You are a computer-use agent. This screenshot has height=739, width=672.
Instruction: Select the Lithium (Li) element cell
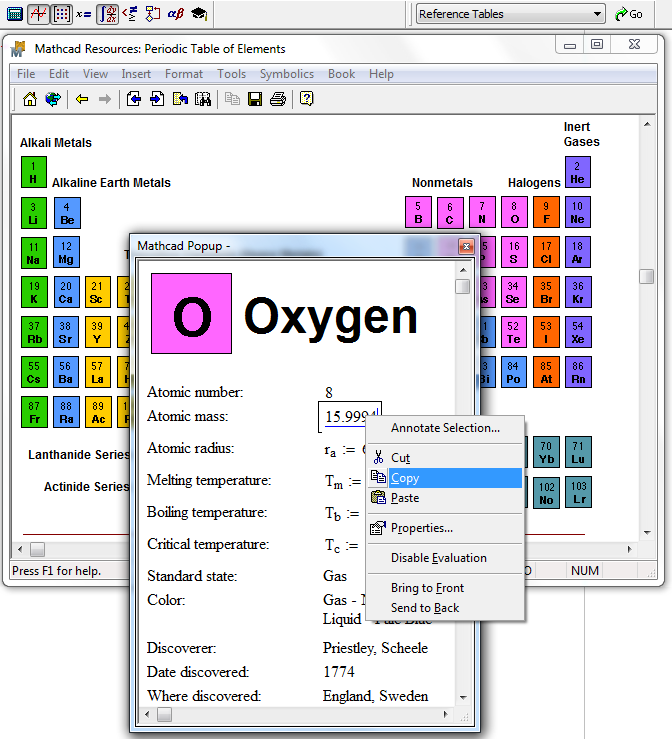coord(33,213)
